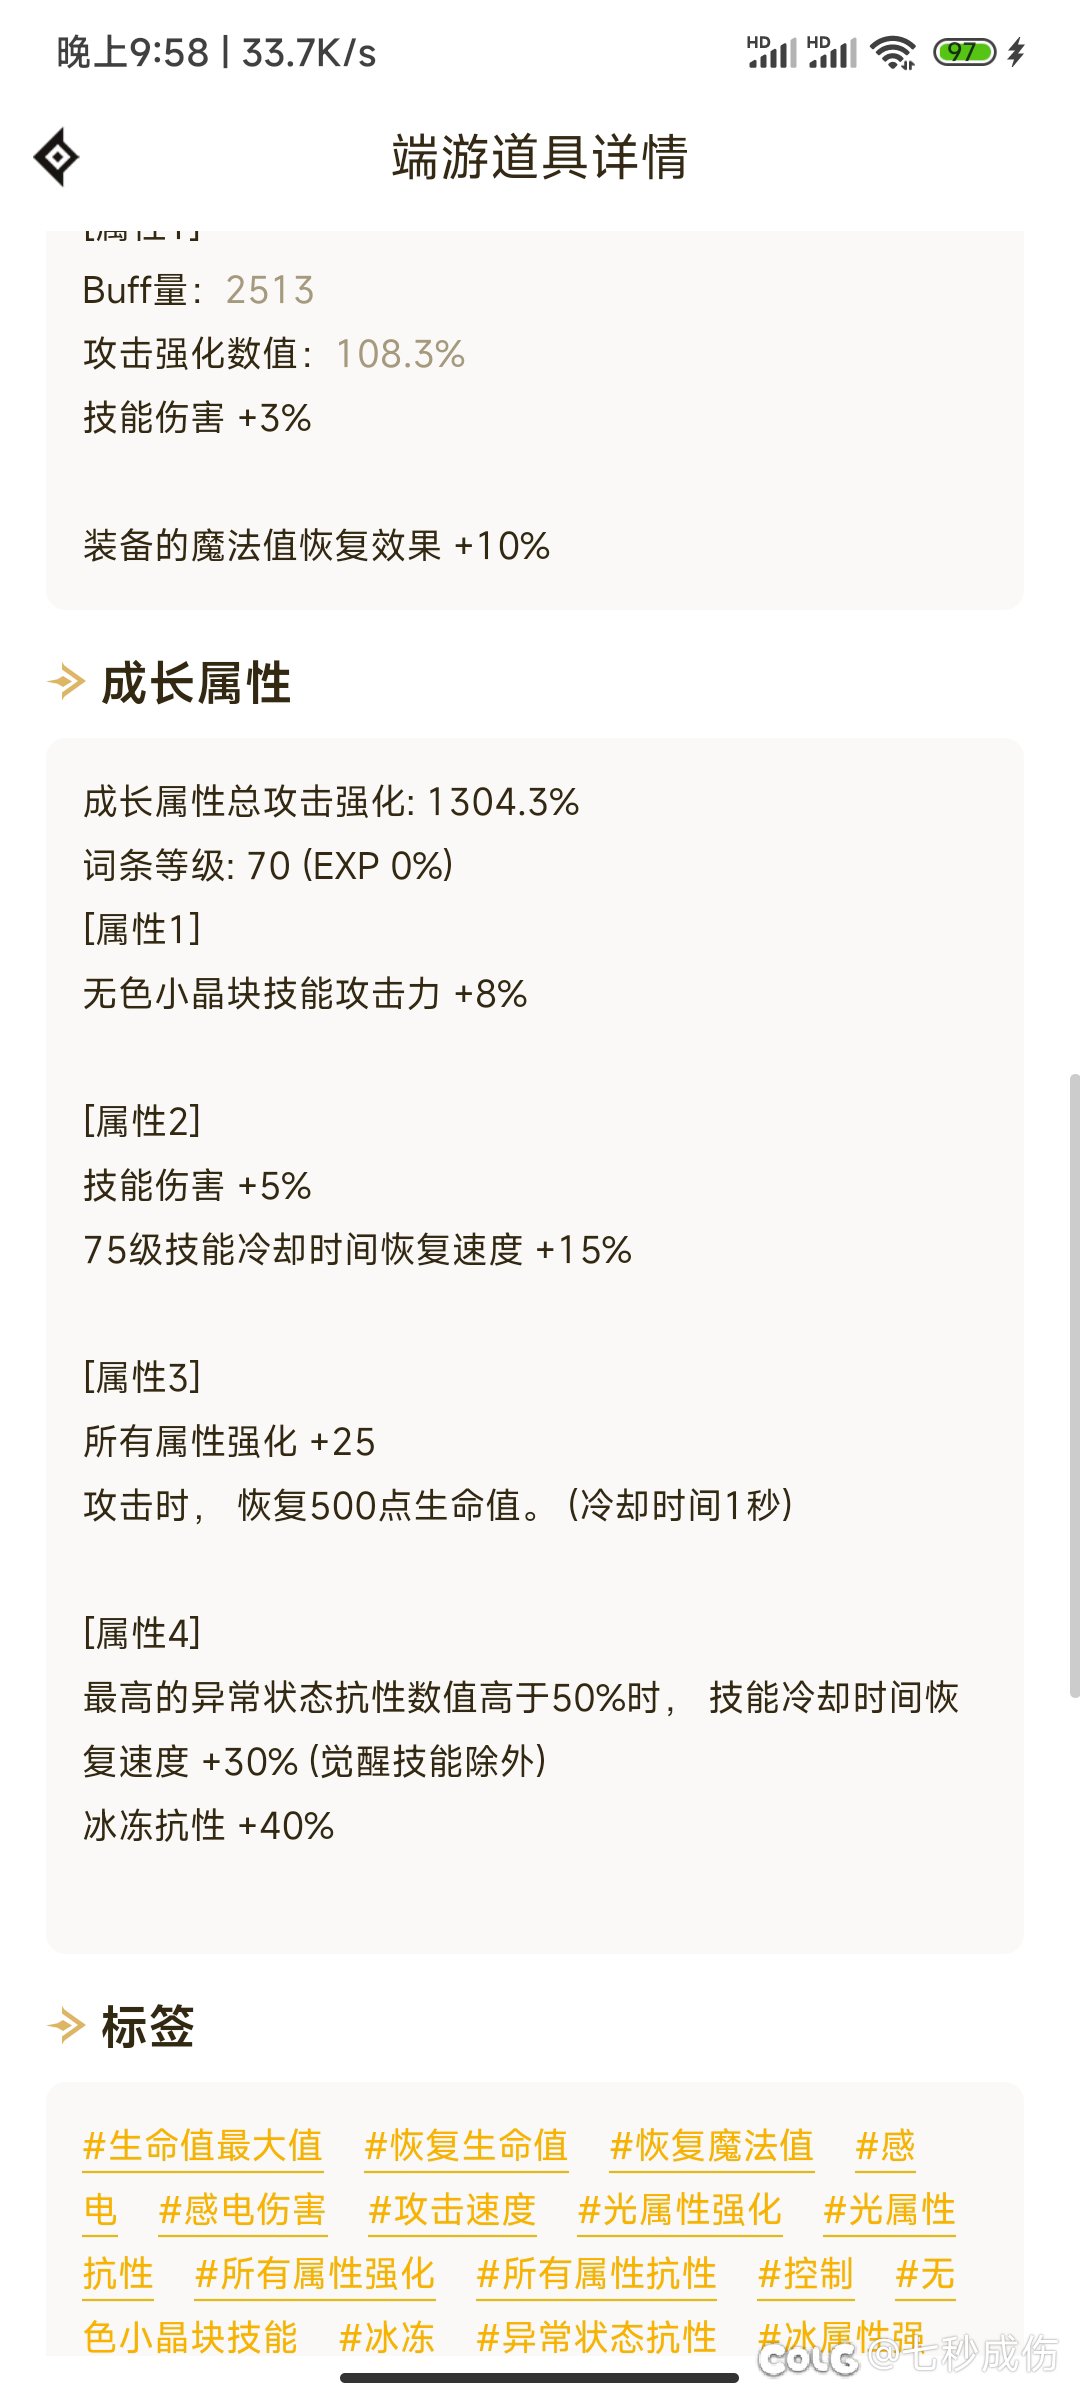Click the vertical scrollbar on right edge
Screen dimensions: 1080x2400
[x=1074, y=1386]
